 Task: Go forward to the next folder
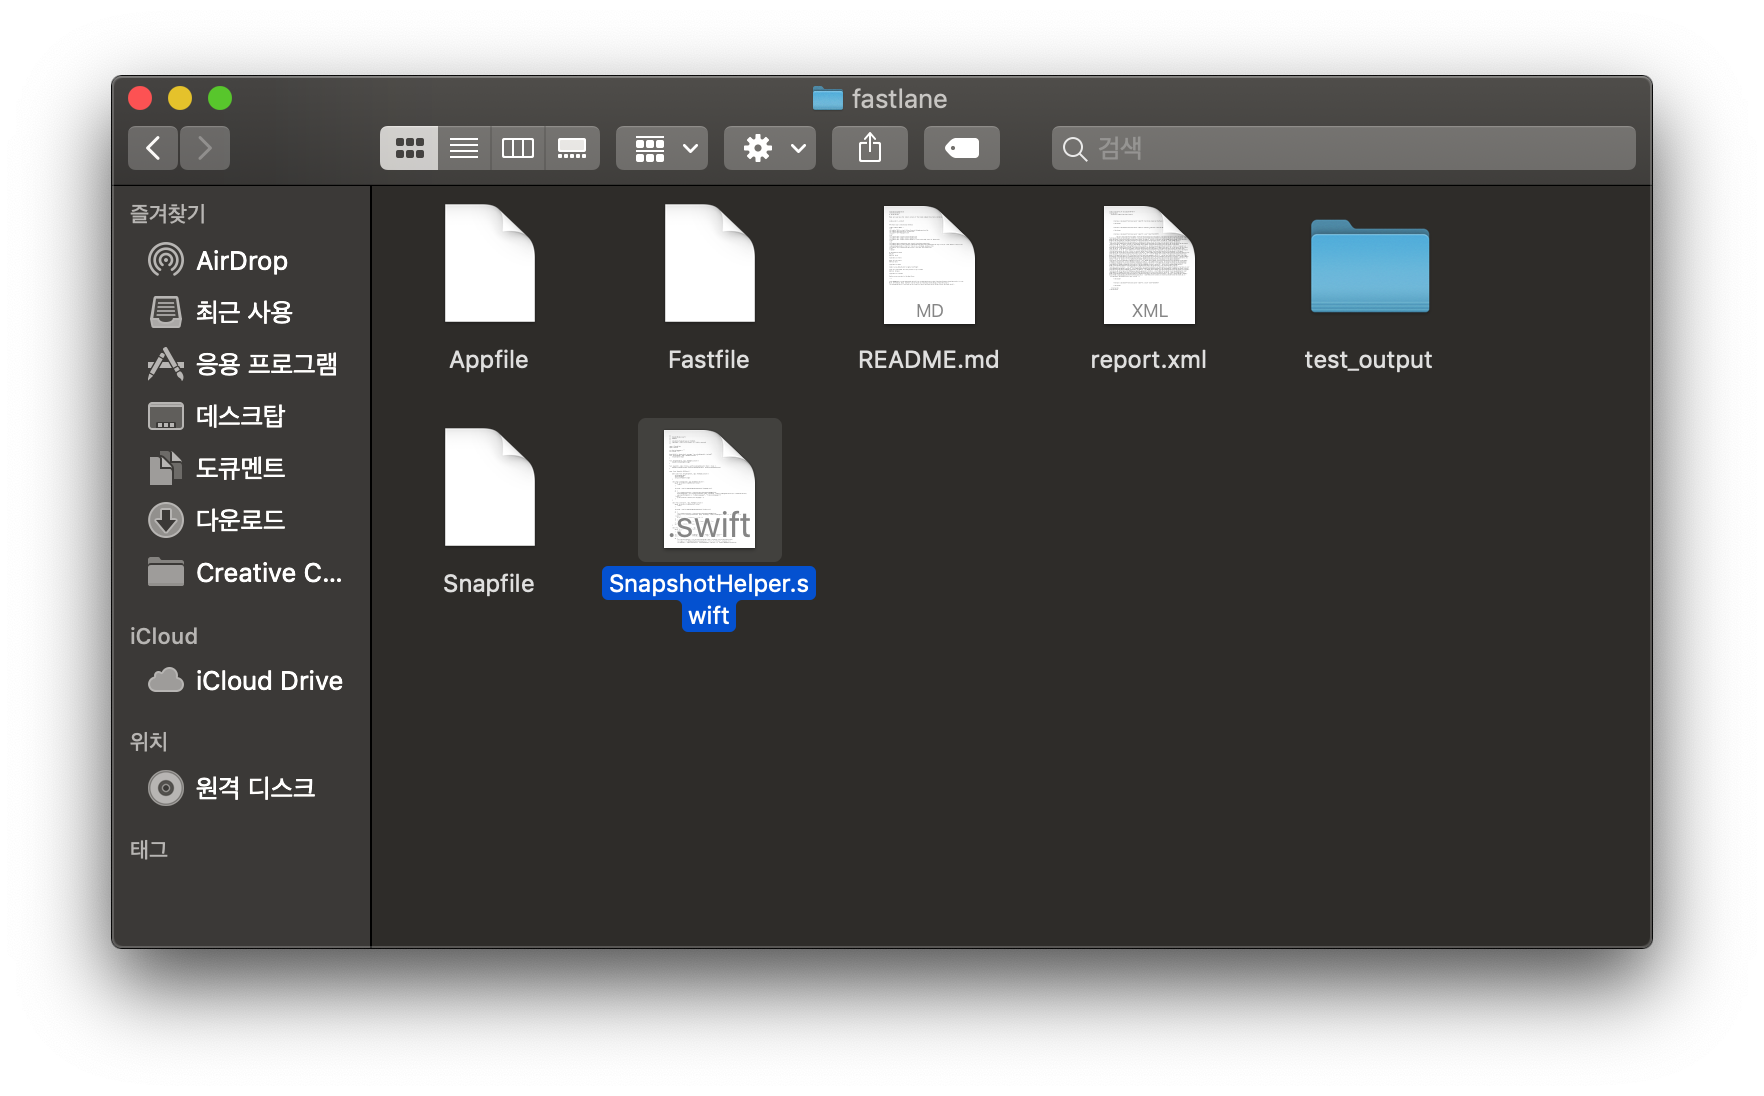205,148
